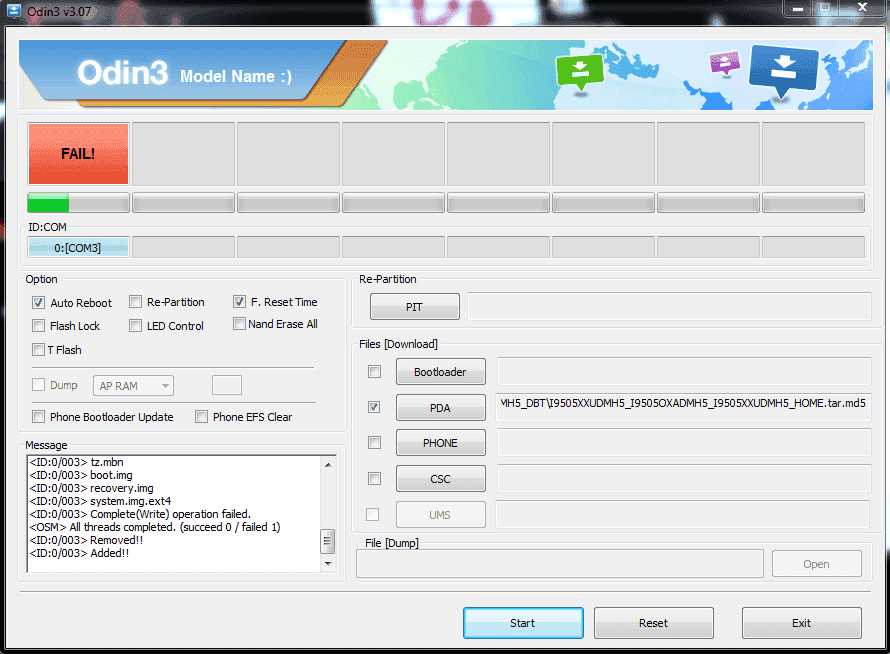The height and width of the screenshot is (654, 890).
Task: Click the 'All threads completed' log line
Action: coord(155,527)
